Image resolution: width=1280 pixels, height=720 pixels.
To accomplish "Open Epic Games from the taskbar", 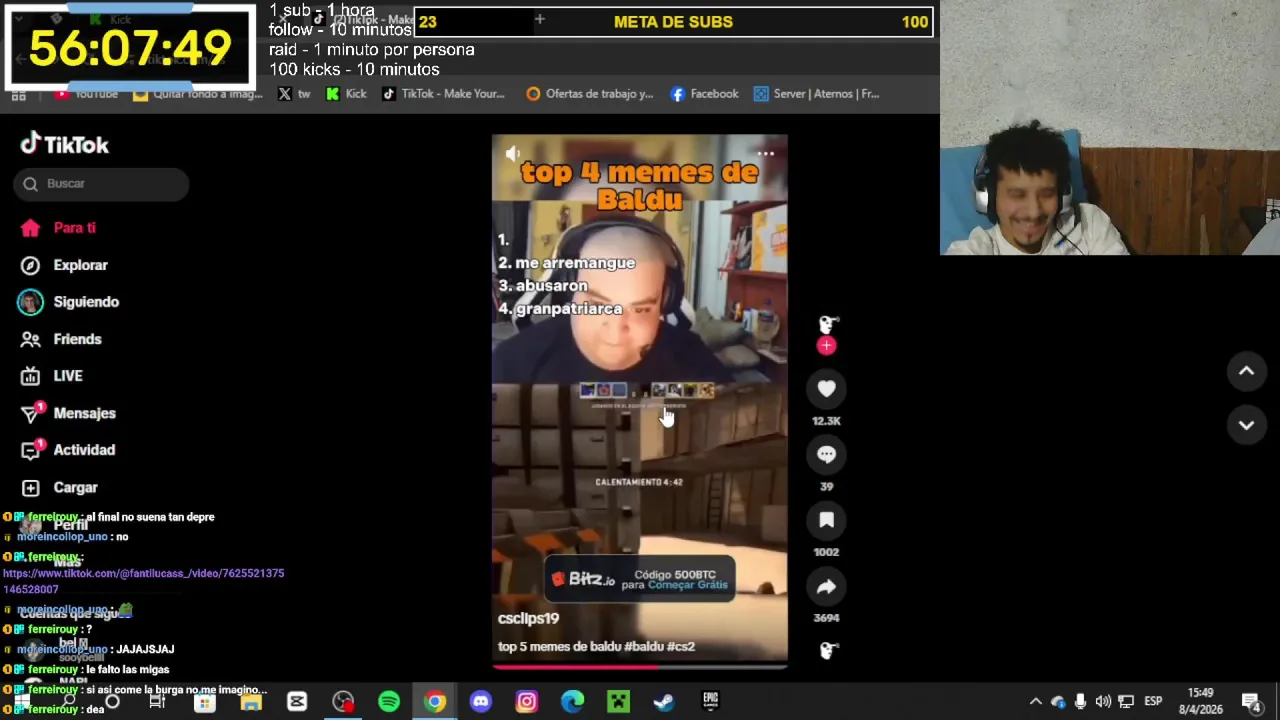I will tap(710, 702).
